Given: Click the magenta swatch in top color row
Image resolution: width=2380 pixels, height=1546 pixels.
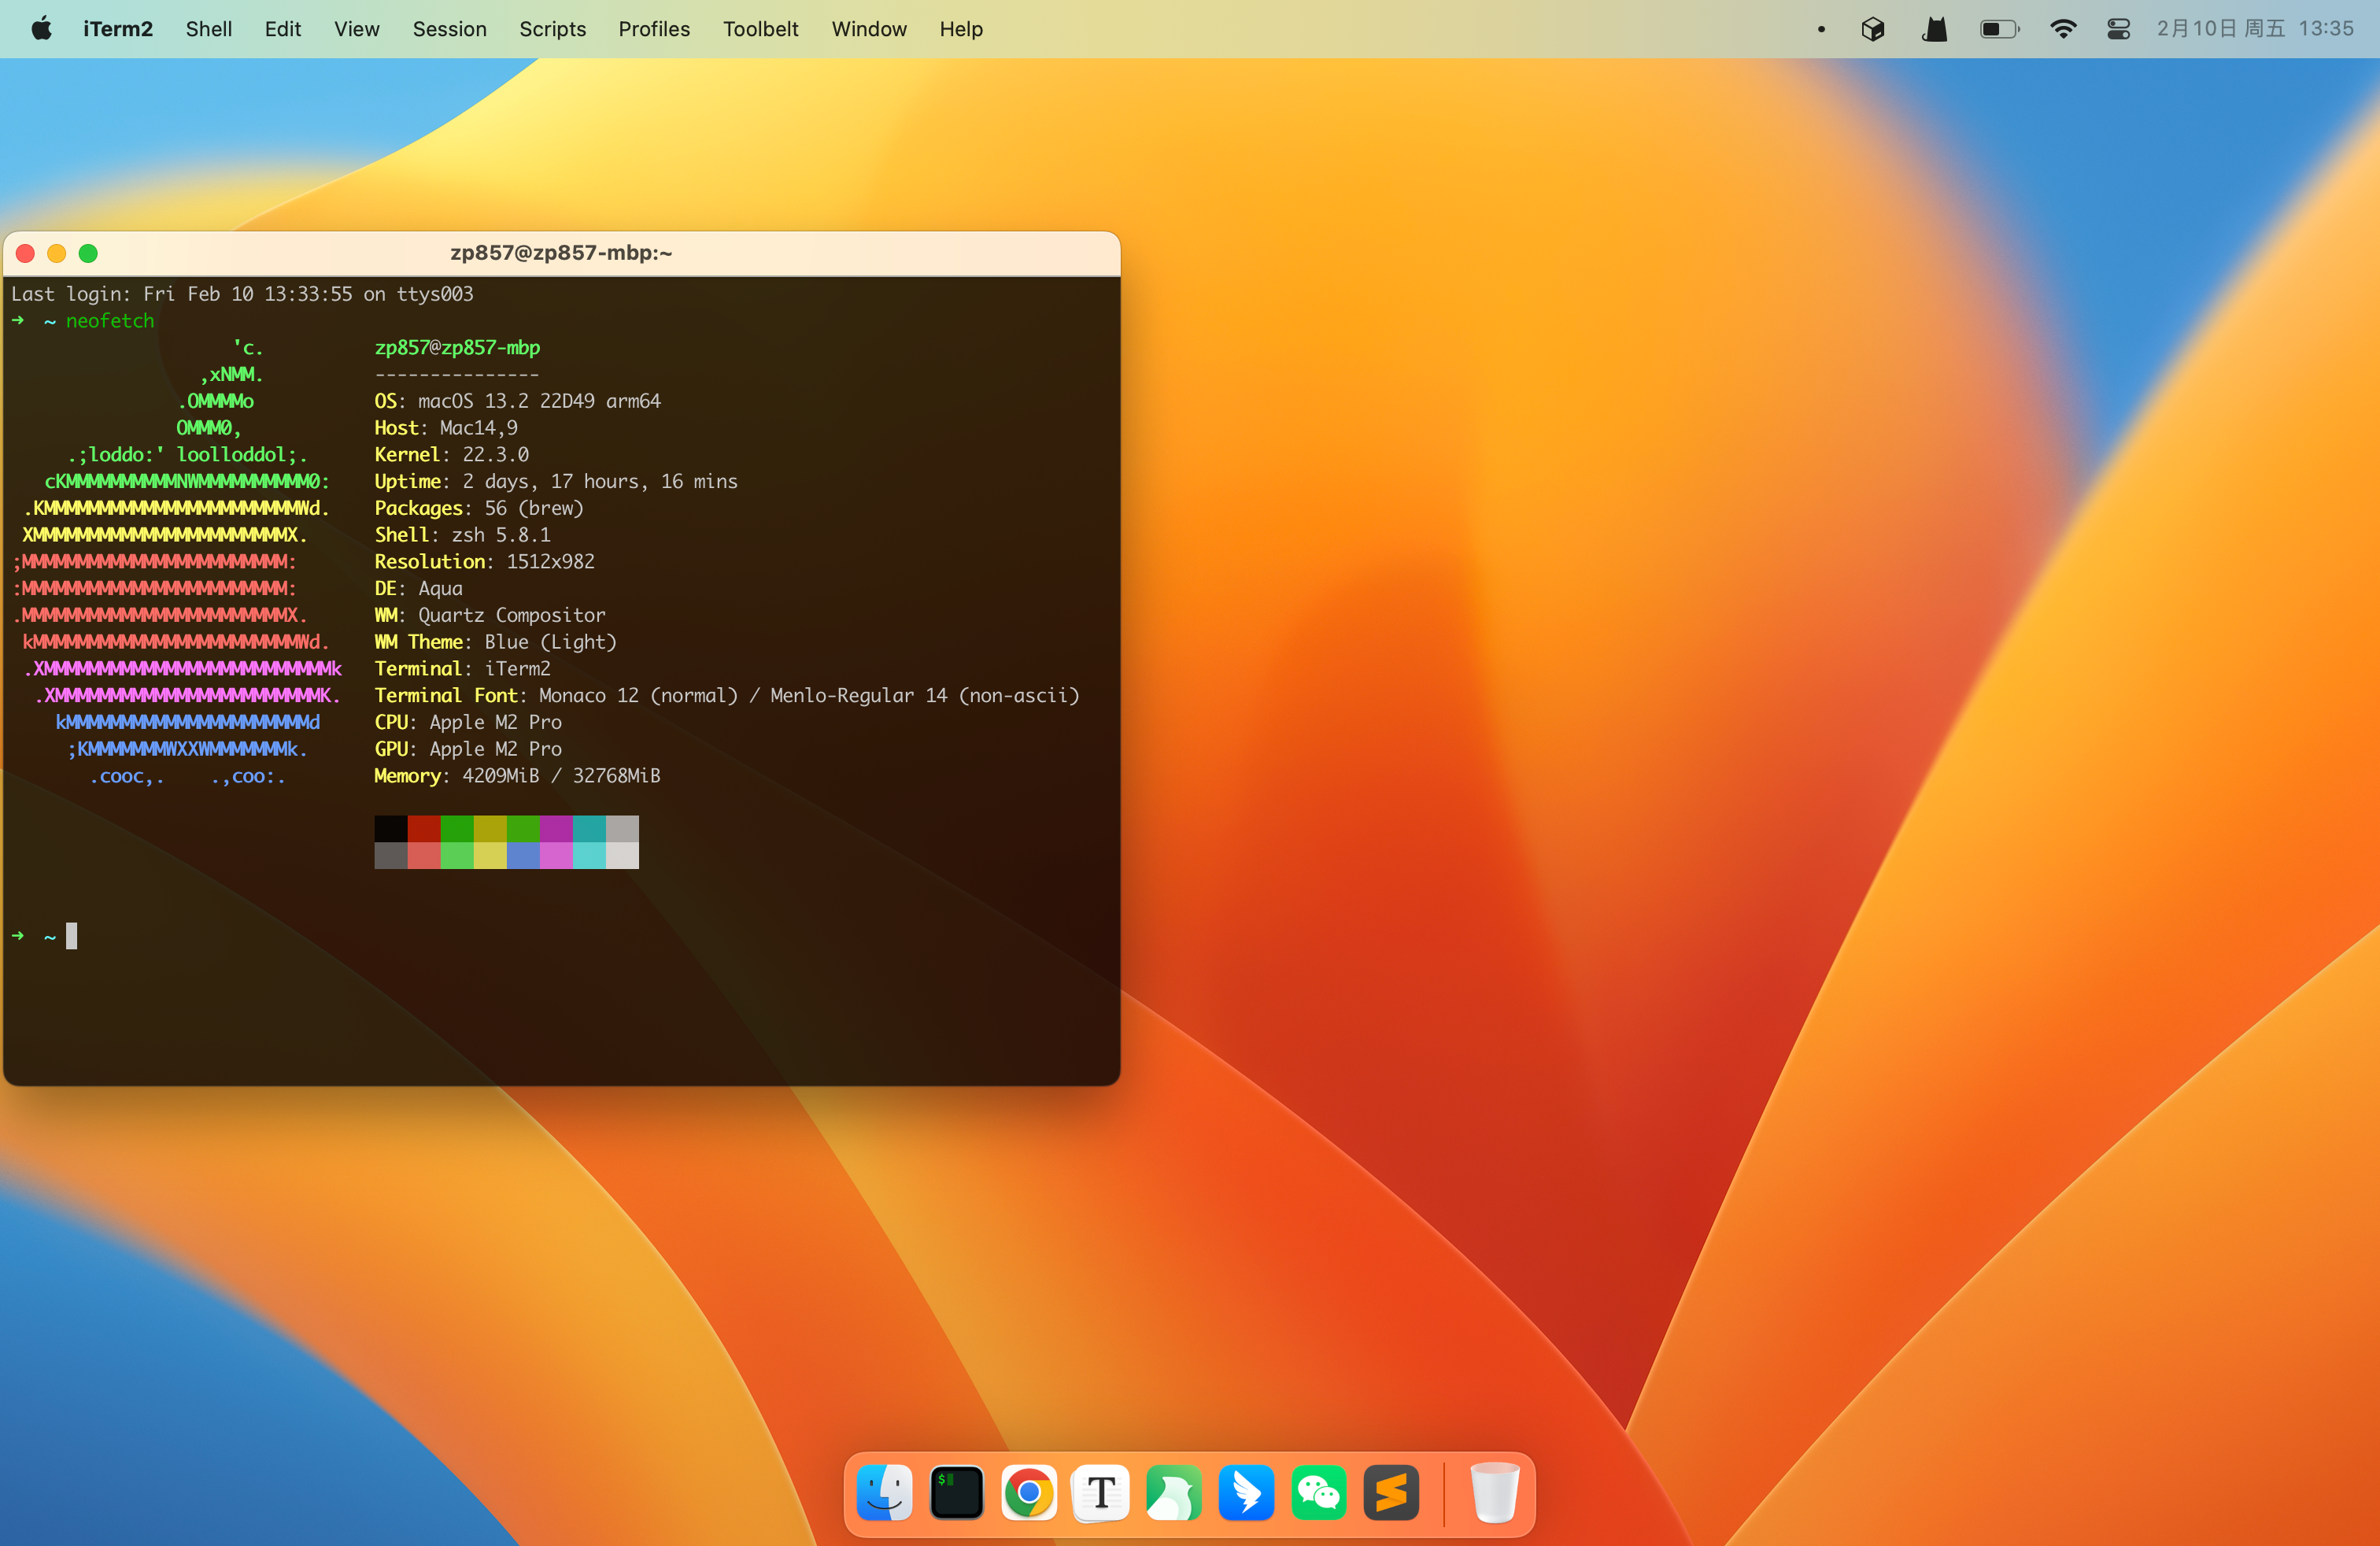Looking at the screenshot, I should click(556, 828).
